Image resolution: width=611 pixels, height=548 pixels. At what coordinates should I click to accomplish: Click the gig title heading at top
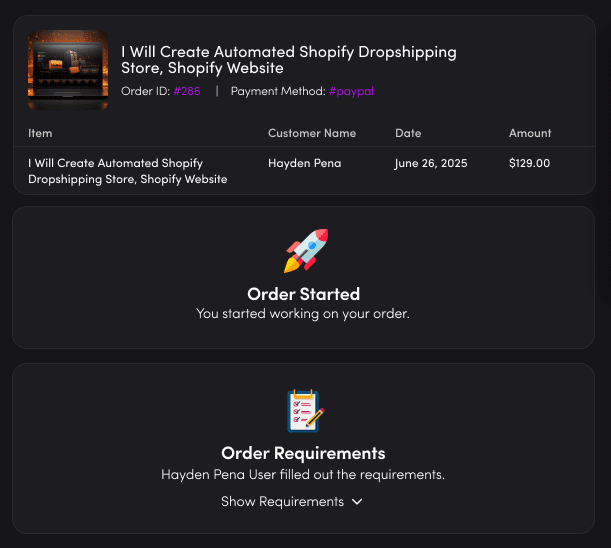288,60
